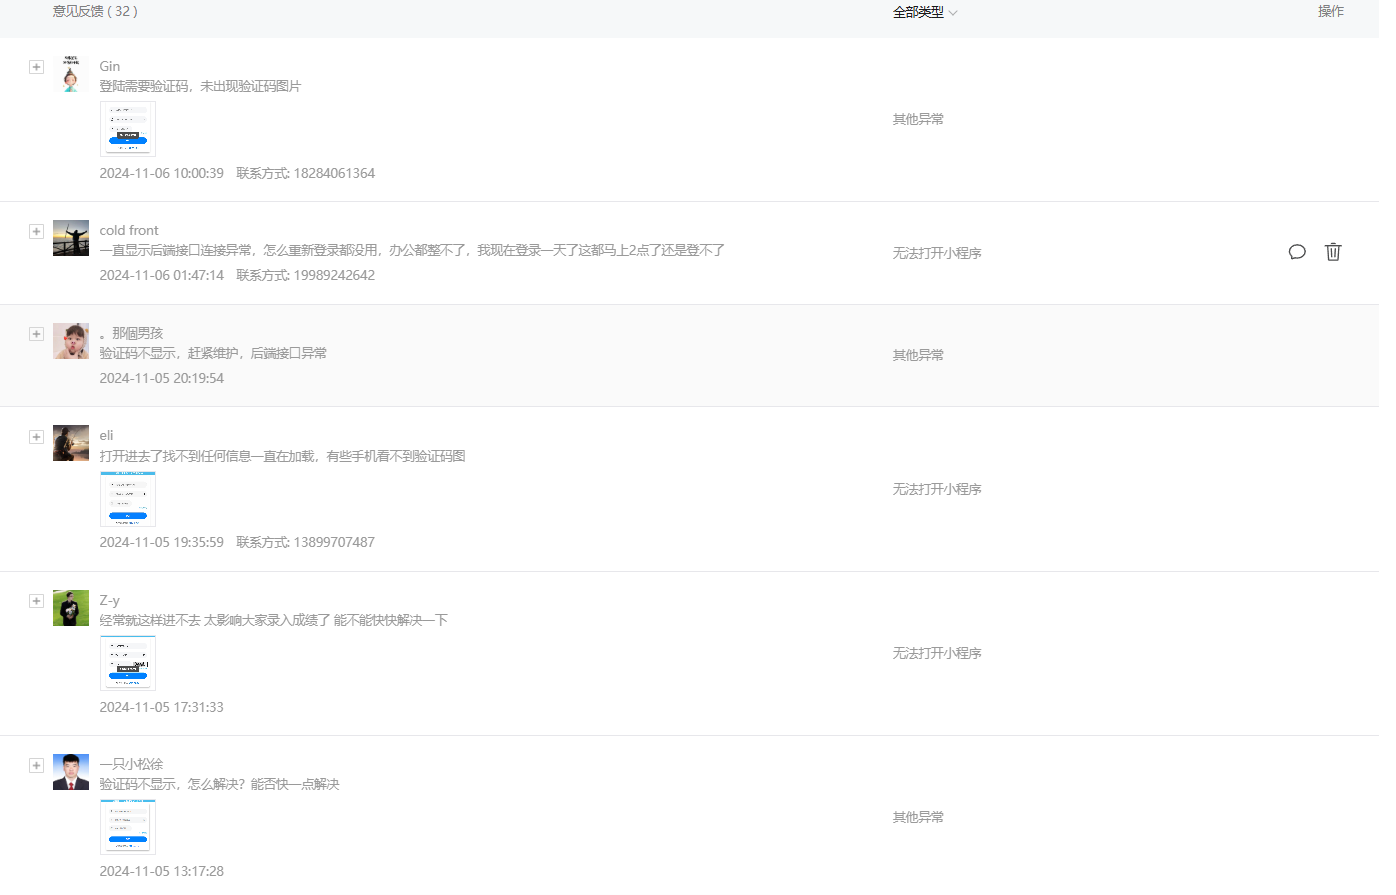Open Gin's profile avatar

70,74
